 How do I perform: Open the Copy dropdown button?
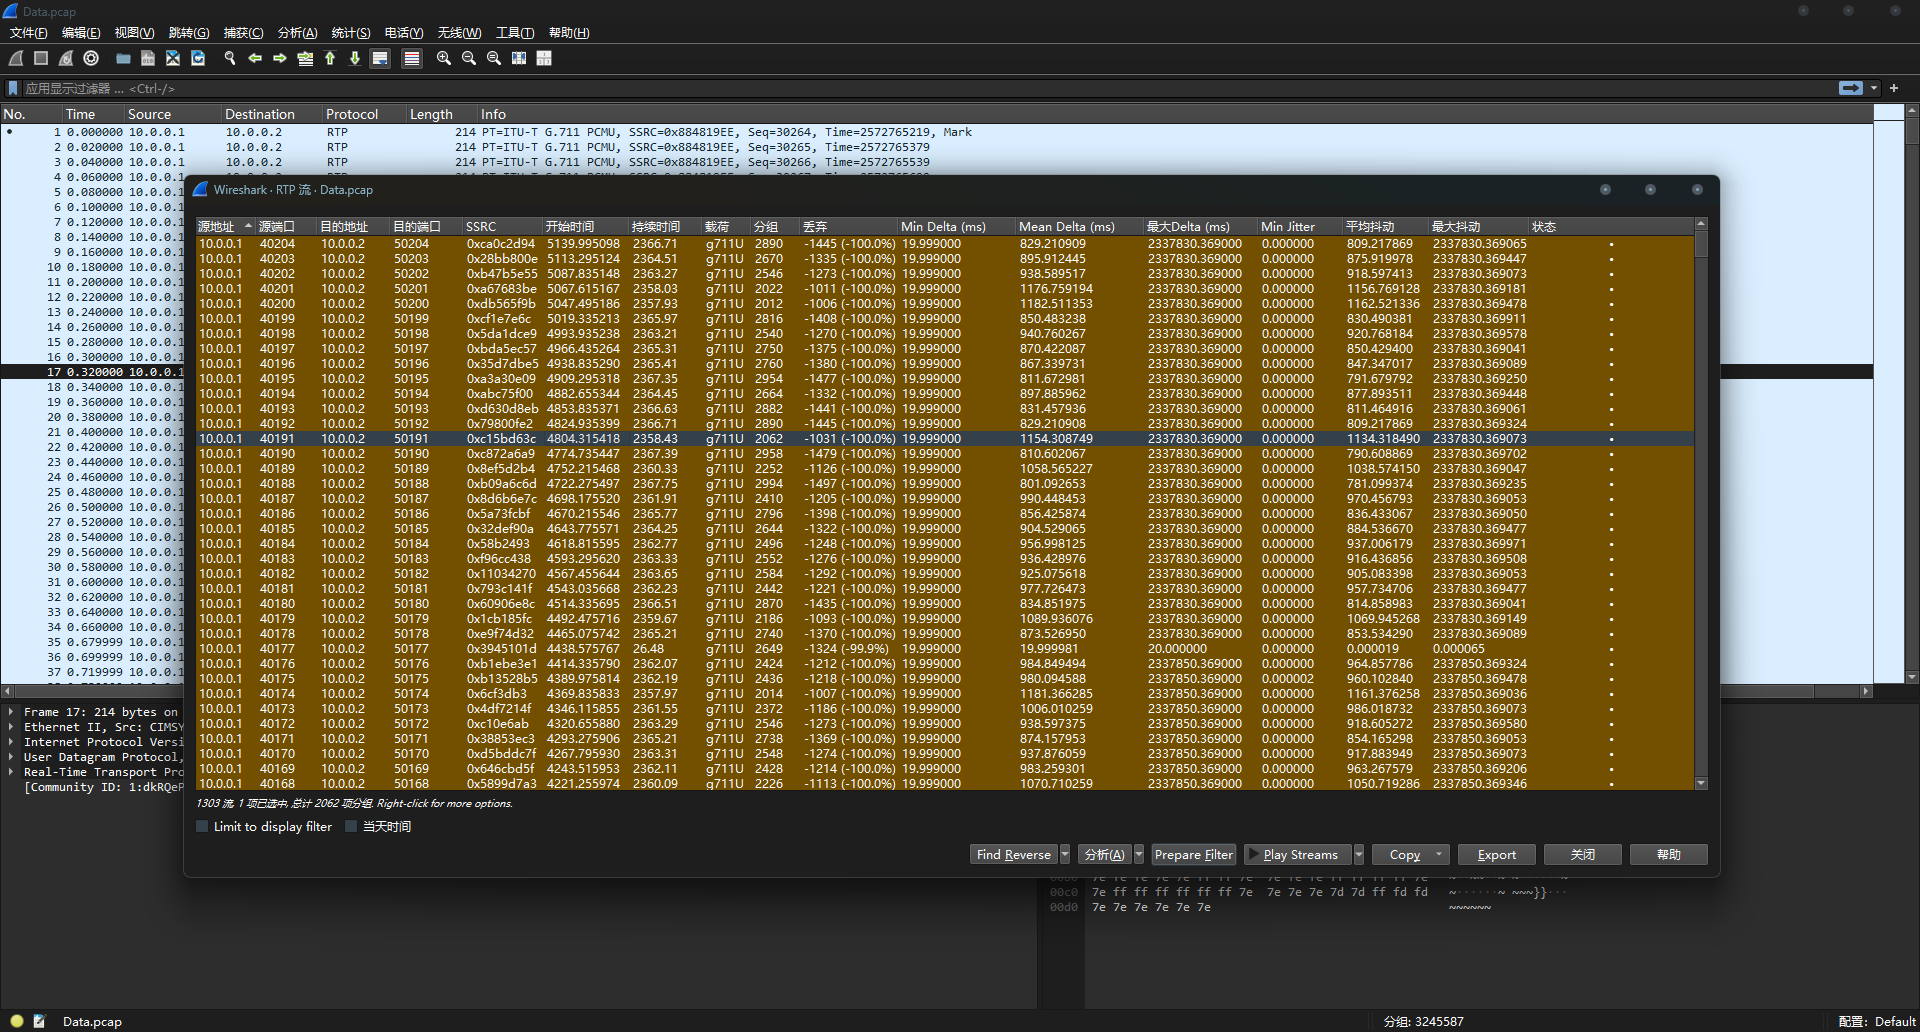tap(1412, 855)
